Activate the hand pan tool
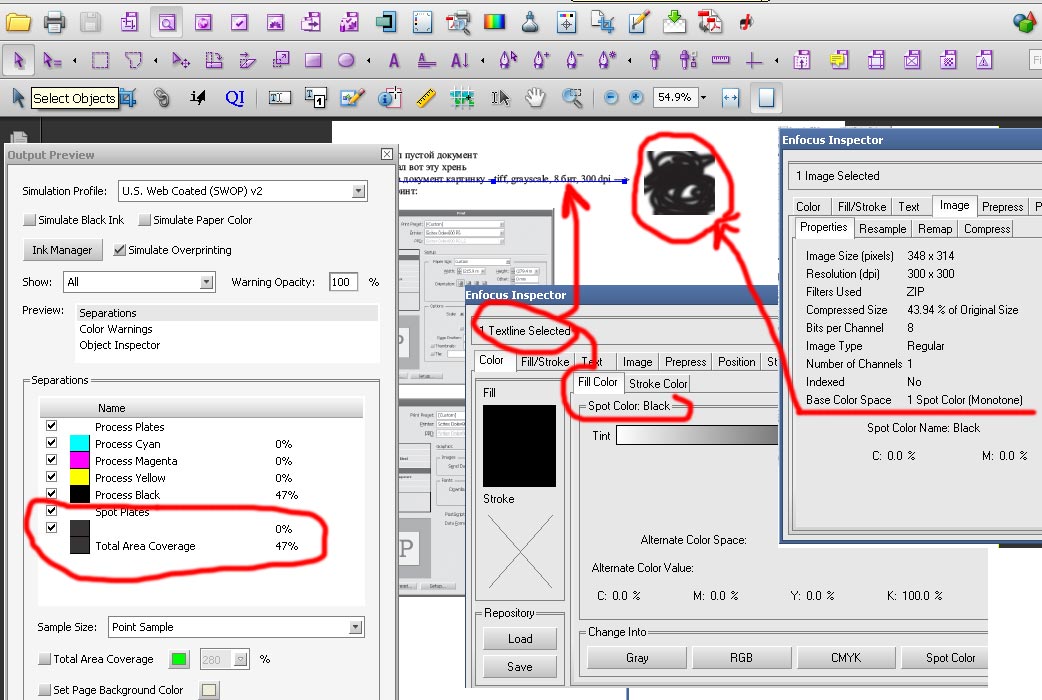This screenshot has width=1042, height=700. pyautogui.click(x=535, y=98)
